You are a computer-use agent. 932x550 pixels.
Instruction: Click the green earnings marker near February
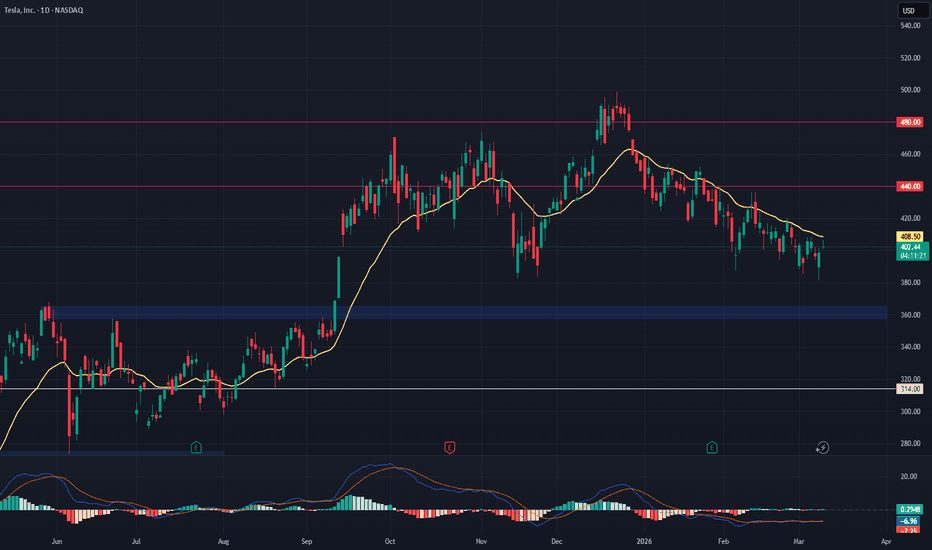pyautogui.click(x=712, y=447)
